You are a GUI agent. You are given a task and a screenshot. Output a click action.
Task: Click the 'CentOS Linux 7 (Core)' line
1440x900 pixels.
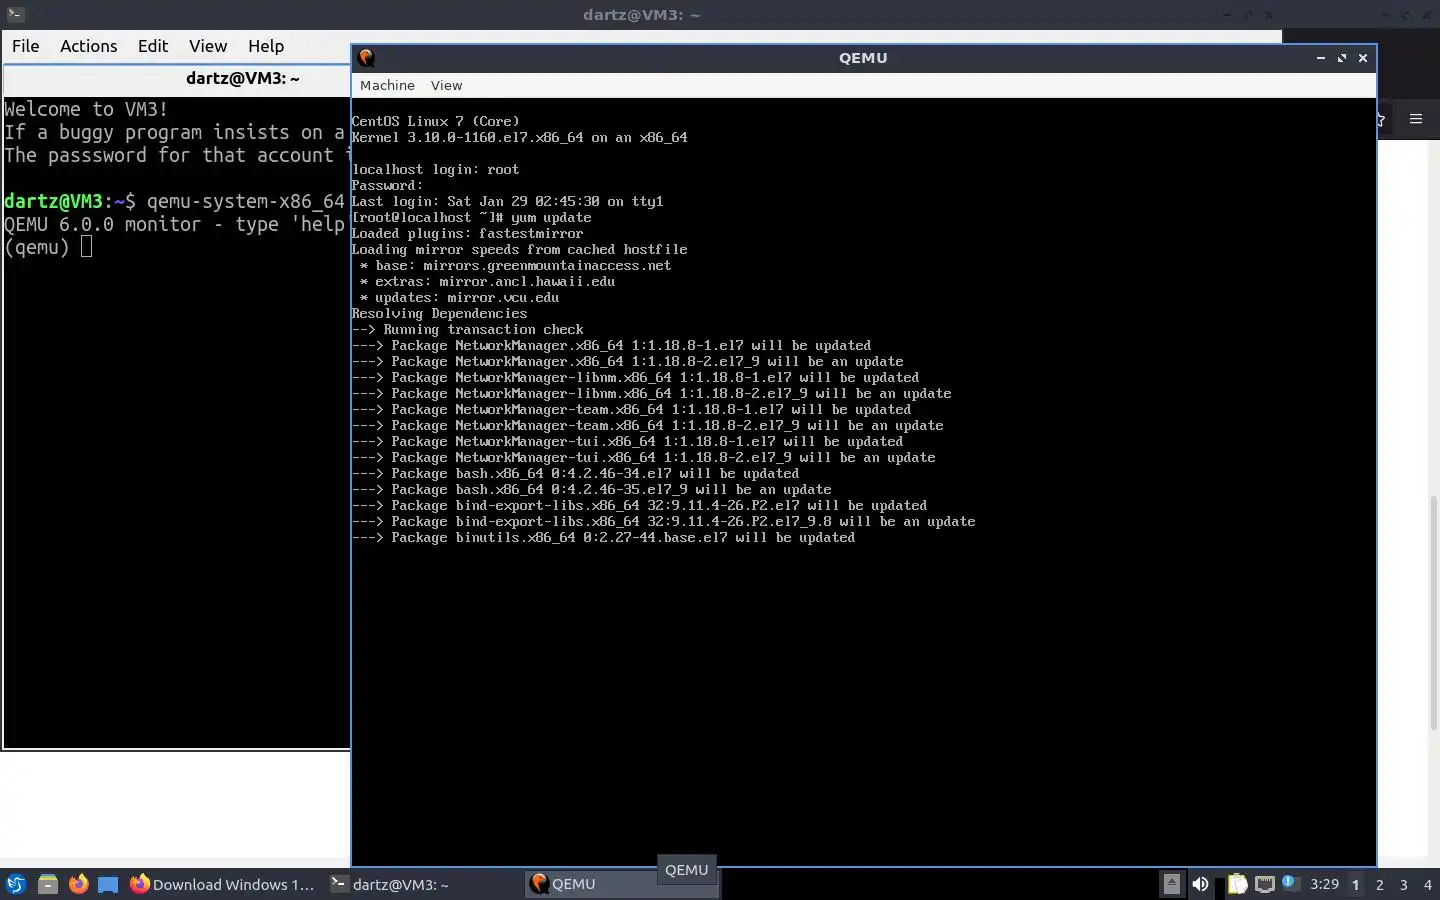[x=435, y=121]
